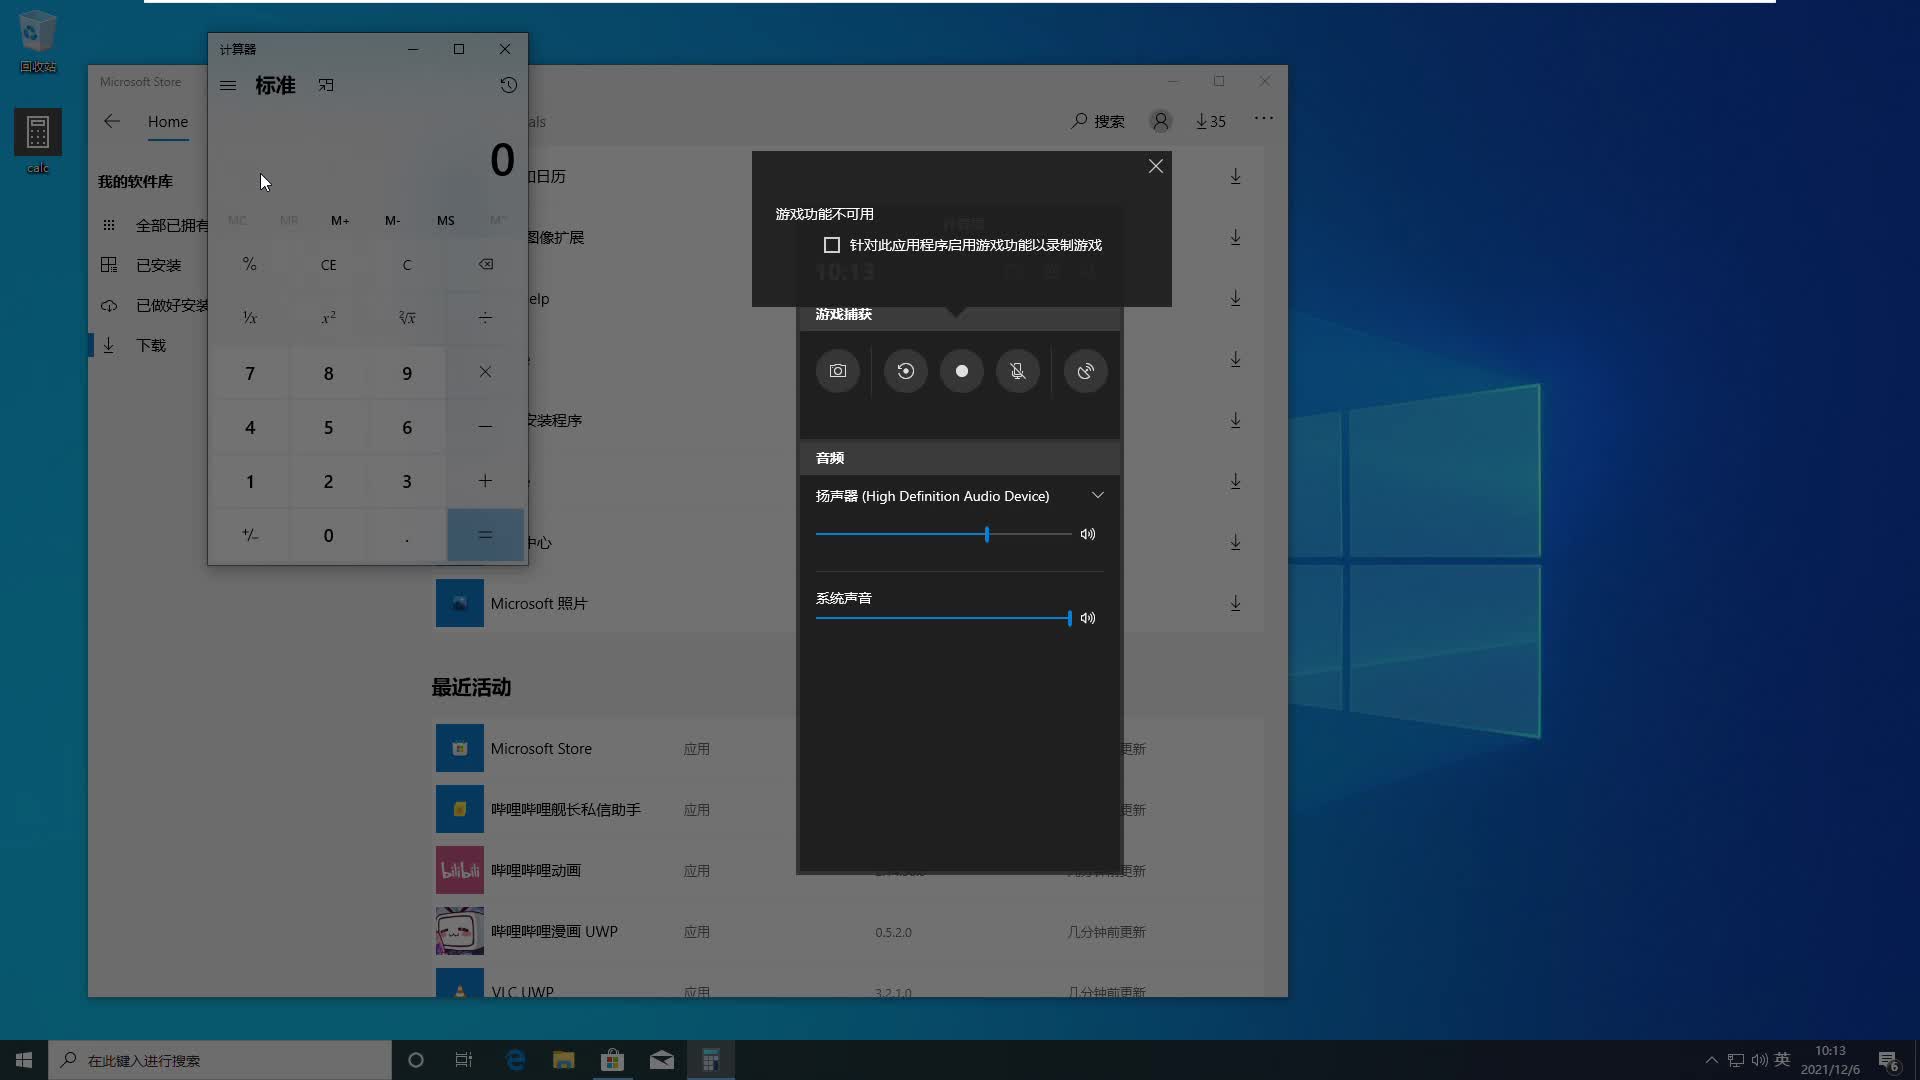Image resolution: width=1920 pixels, height=1080 pixels.
Task: Click the MS memory store button
Action: coord(446,220)
